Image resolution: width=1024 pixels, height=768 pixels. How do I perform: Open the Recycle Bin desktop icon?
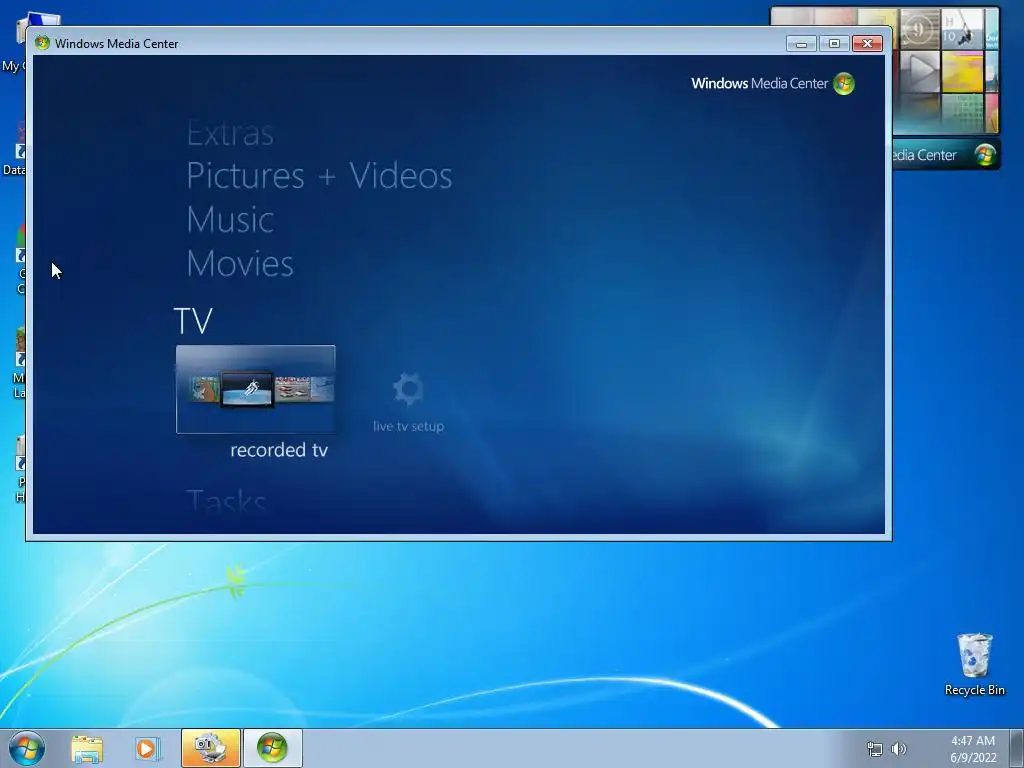pyautogui.click(x=974, y=664)
